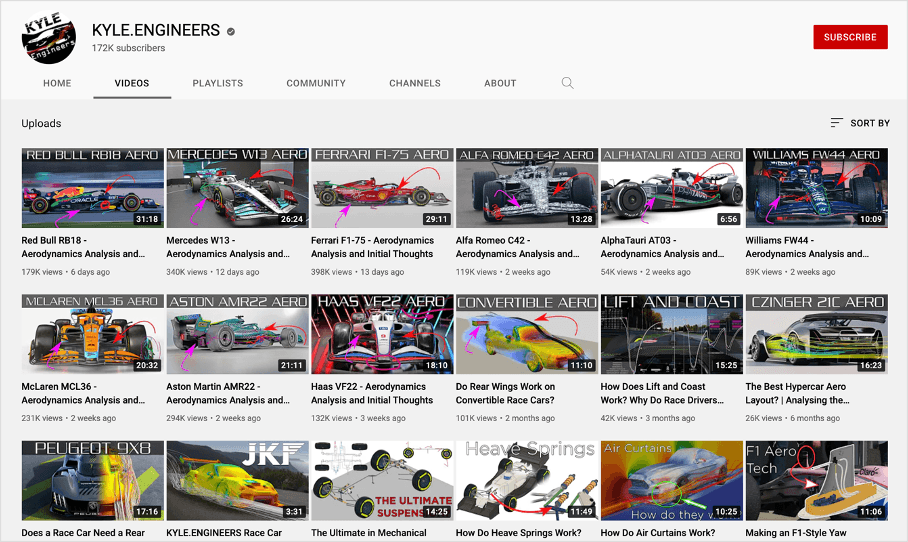The width and height of the screenshot is (908, 542).
Task: Click '340K views • 12 days ago' text
Action: tap(213, 272)
